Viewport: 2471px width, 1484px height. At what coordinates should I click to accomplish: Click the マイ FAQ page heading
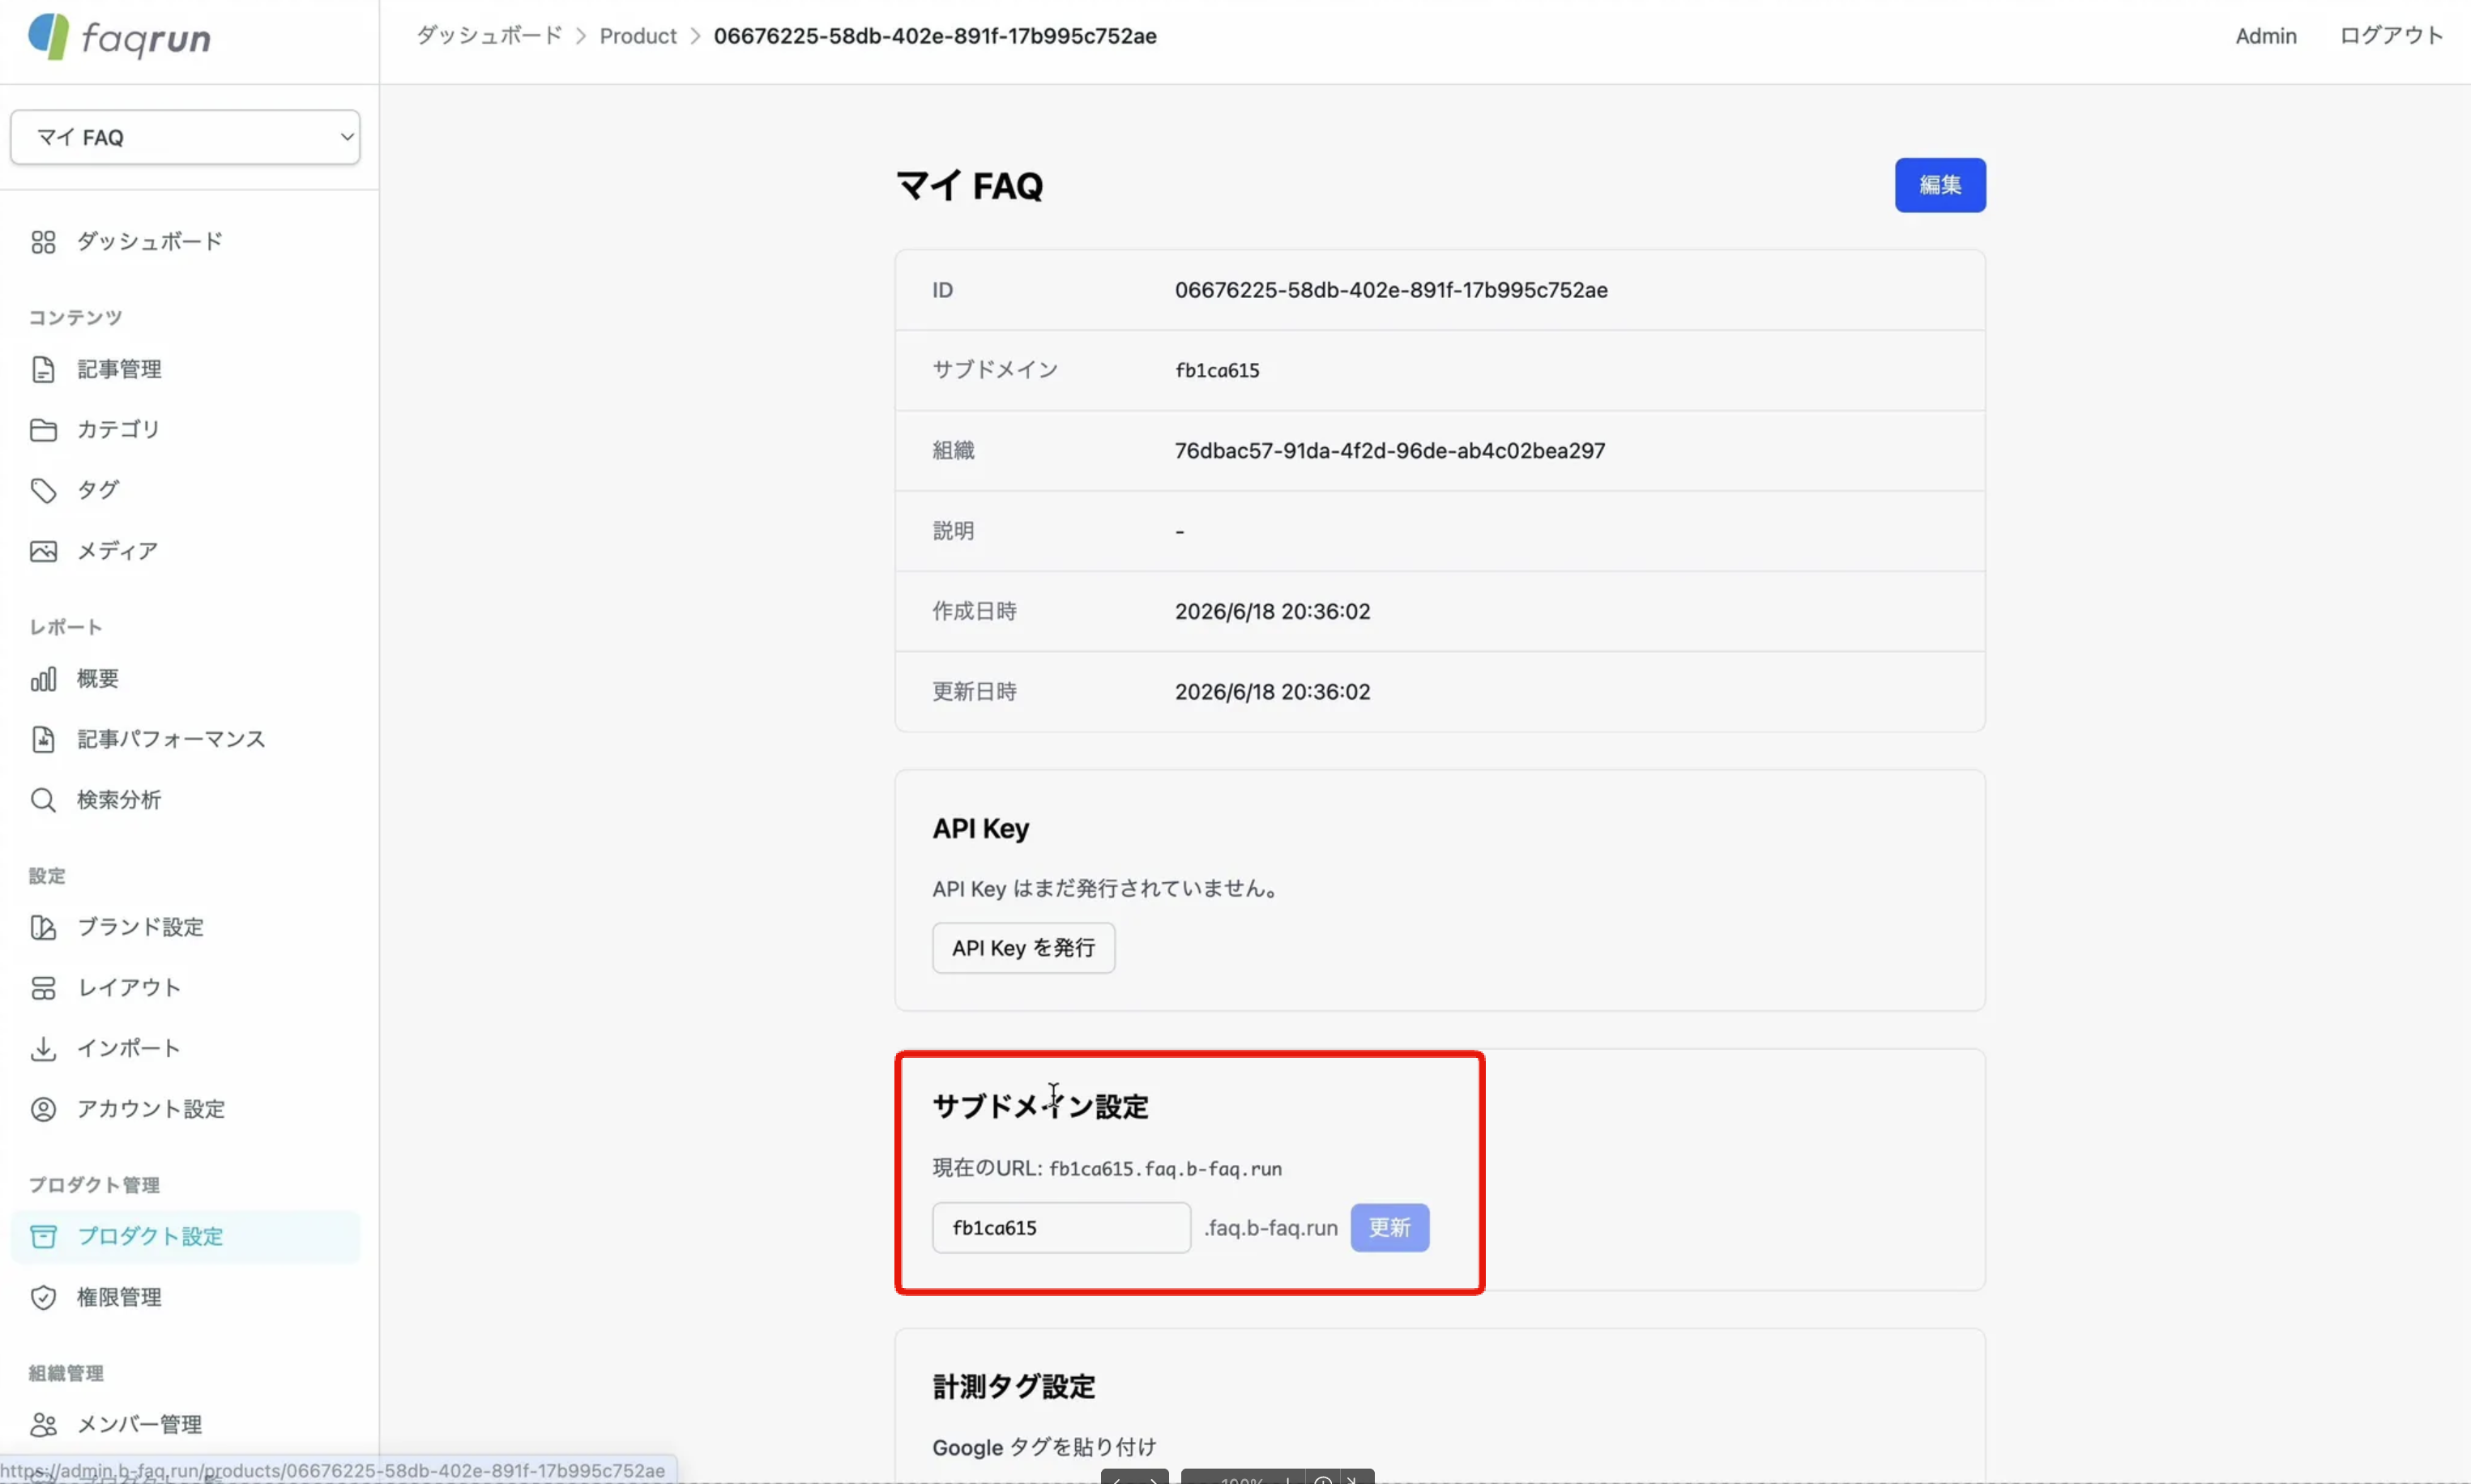tap(969, 186)
